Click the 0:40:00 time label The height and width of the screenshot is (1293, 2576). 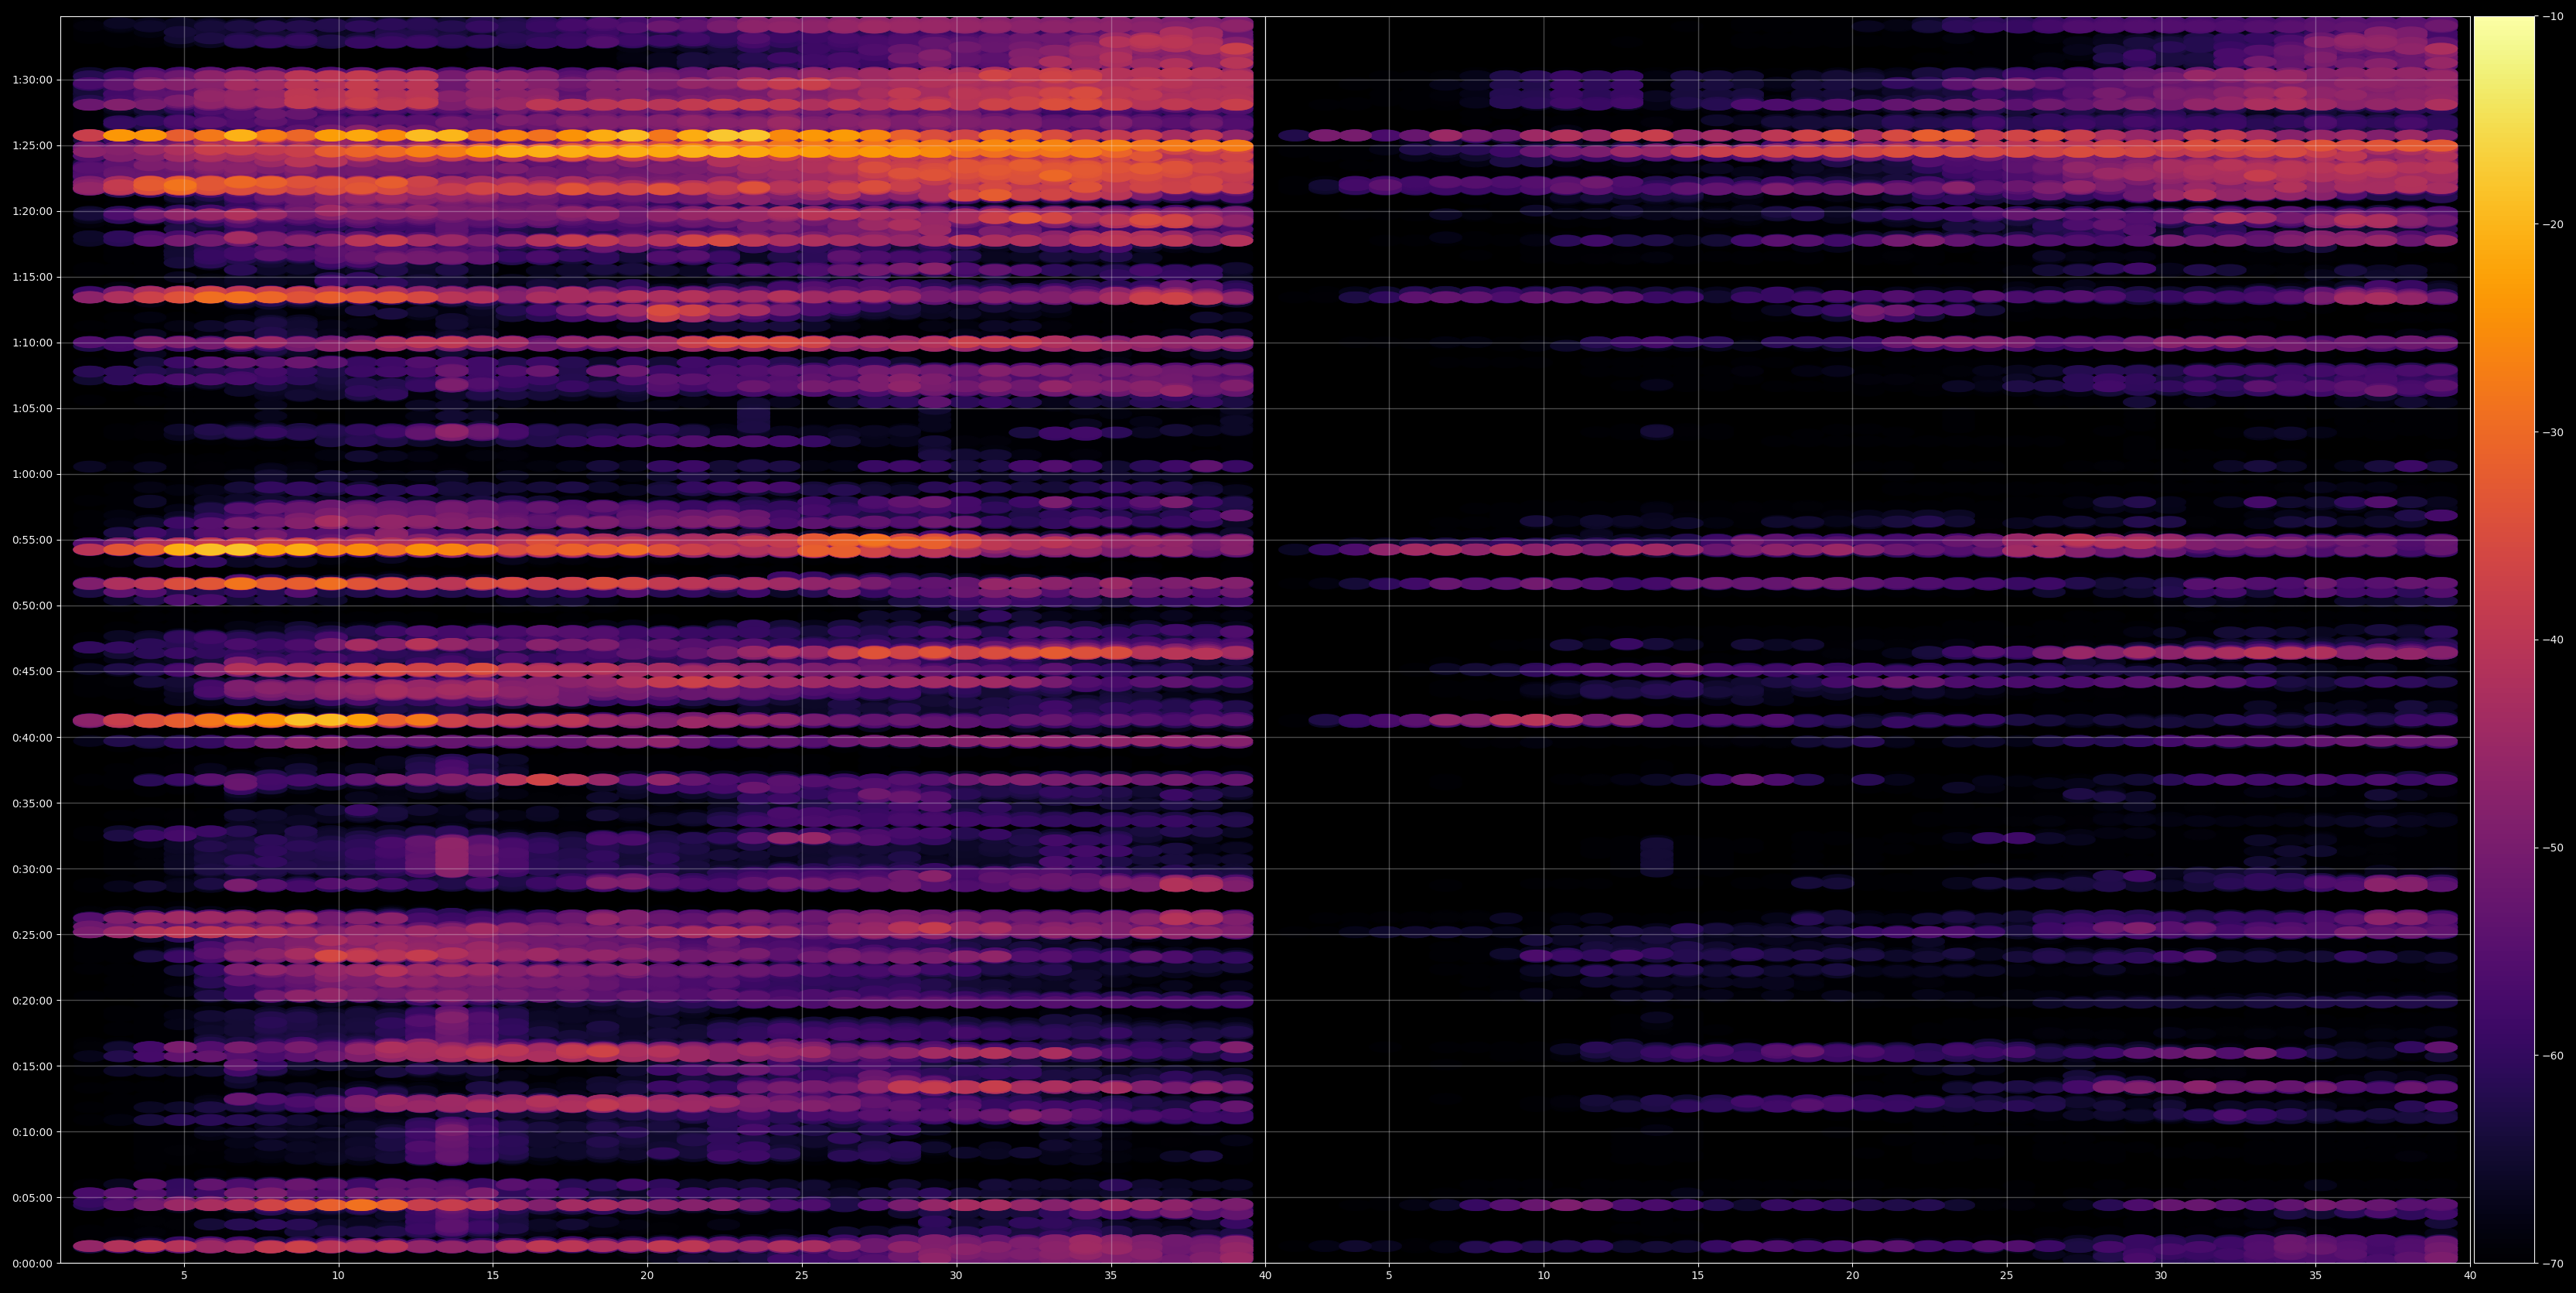point(32,738)
